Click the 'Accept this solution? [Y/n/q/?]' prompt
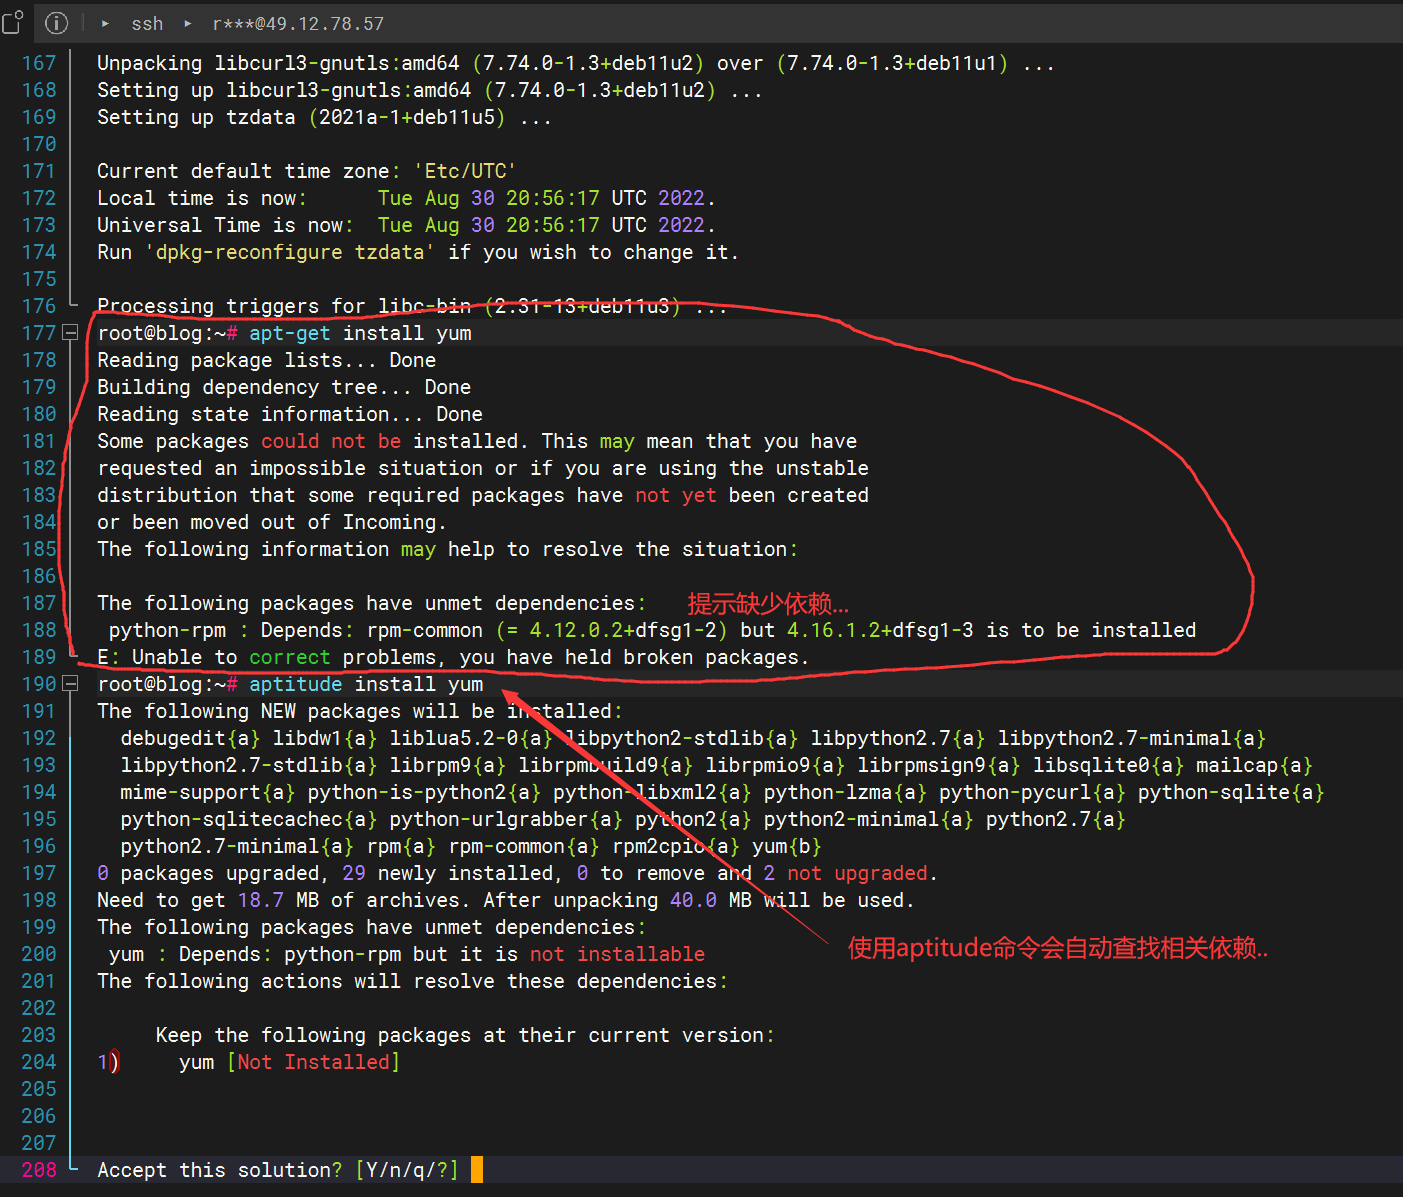This screenshot has height=1197, width=1403. [278, 1170]
